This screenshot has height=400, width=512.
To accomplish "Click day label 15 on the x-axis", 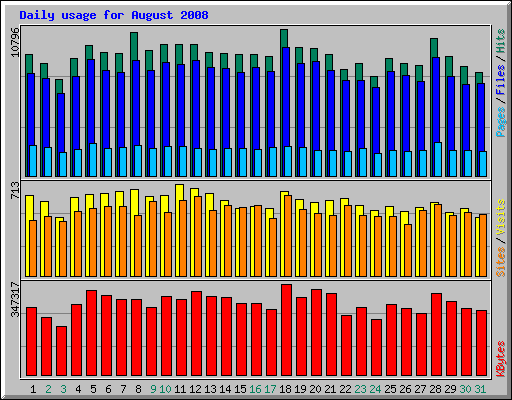I will click(x=240, y=389).
